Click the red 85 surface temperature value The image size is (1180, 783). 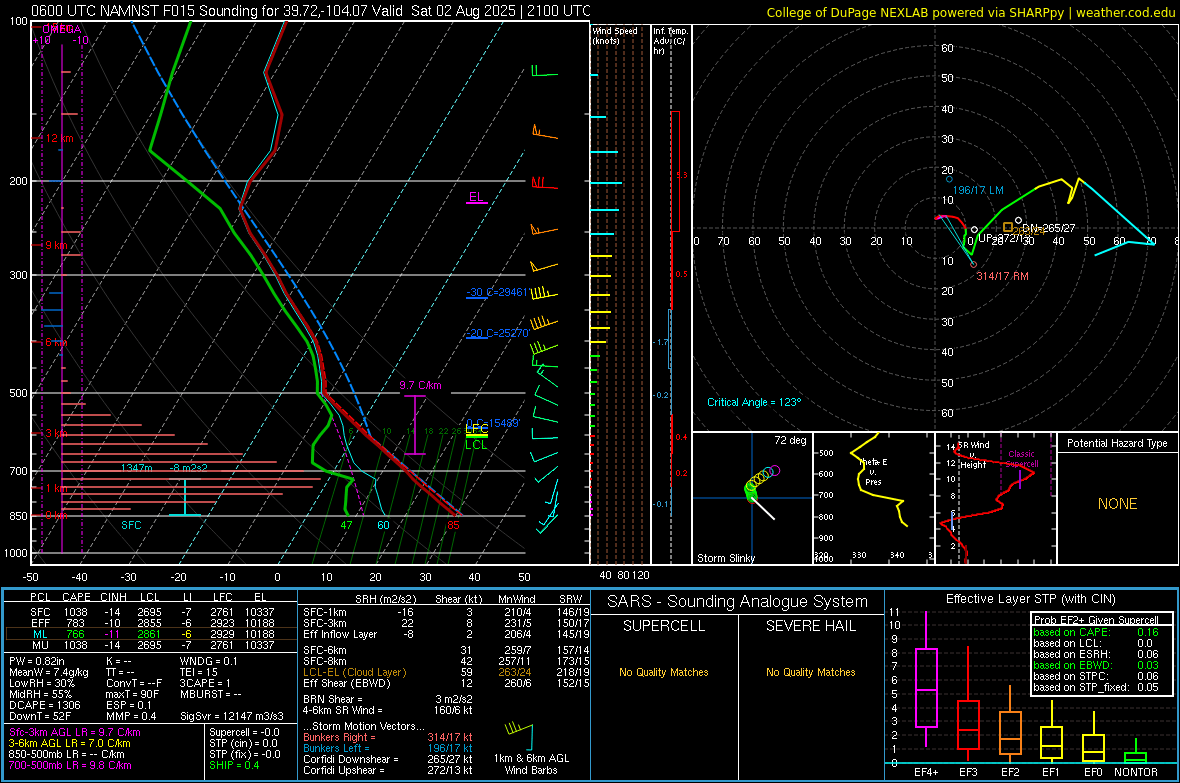[x=453, y=526]
